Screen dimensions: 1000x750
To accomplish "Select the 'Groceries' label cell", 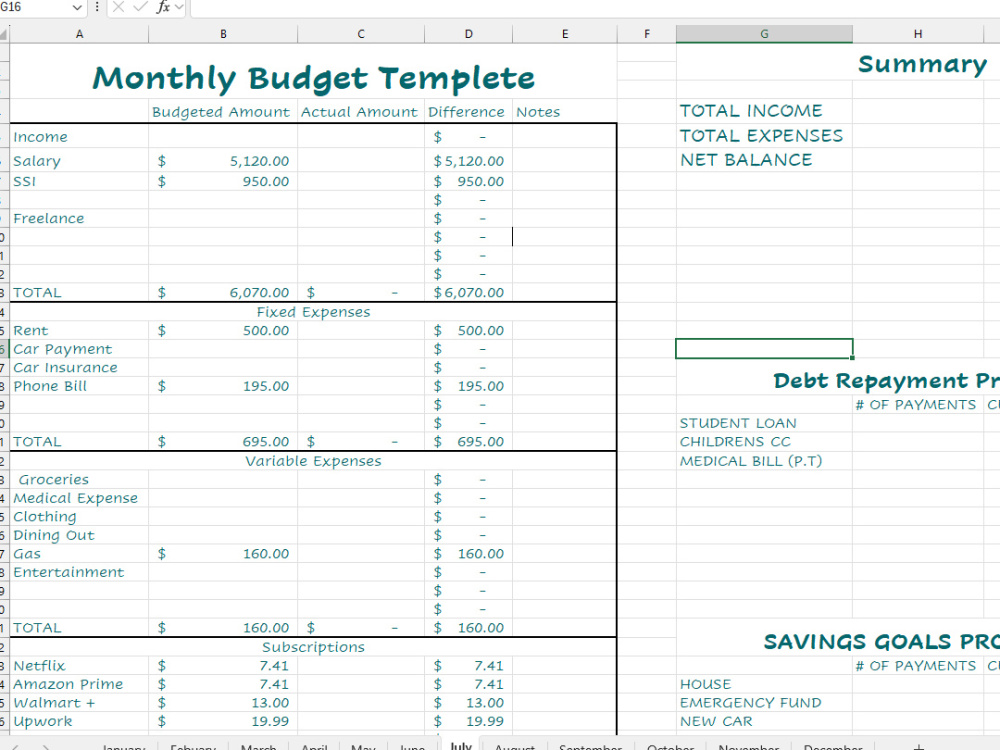I will tap(79, 480).
